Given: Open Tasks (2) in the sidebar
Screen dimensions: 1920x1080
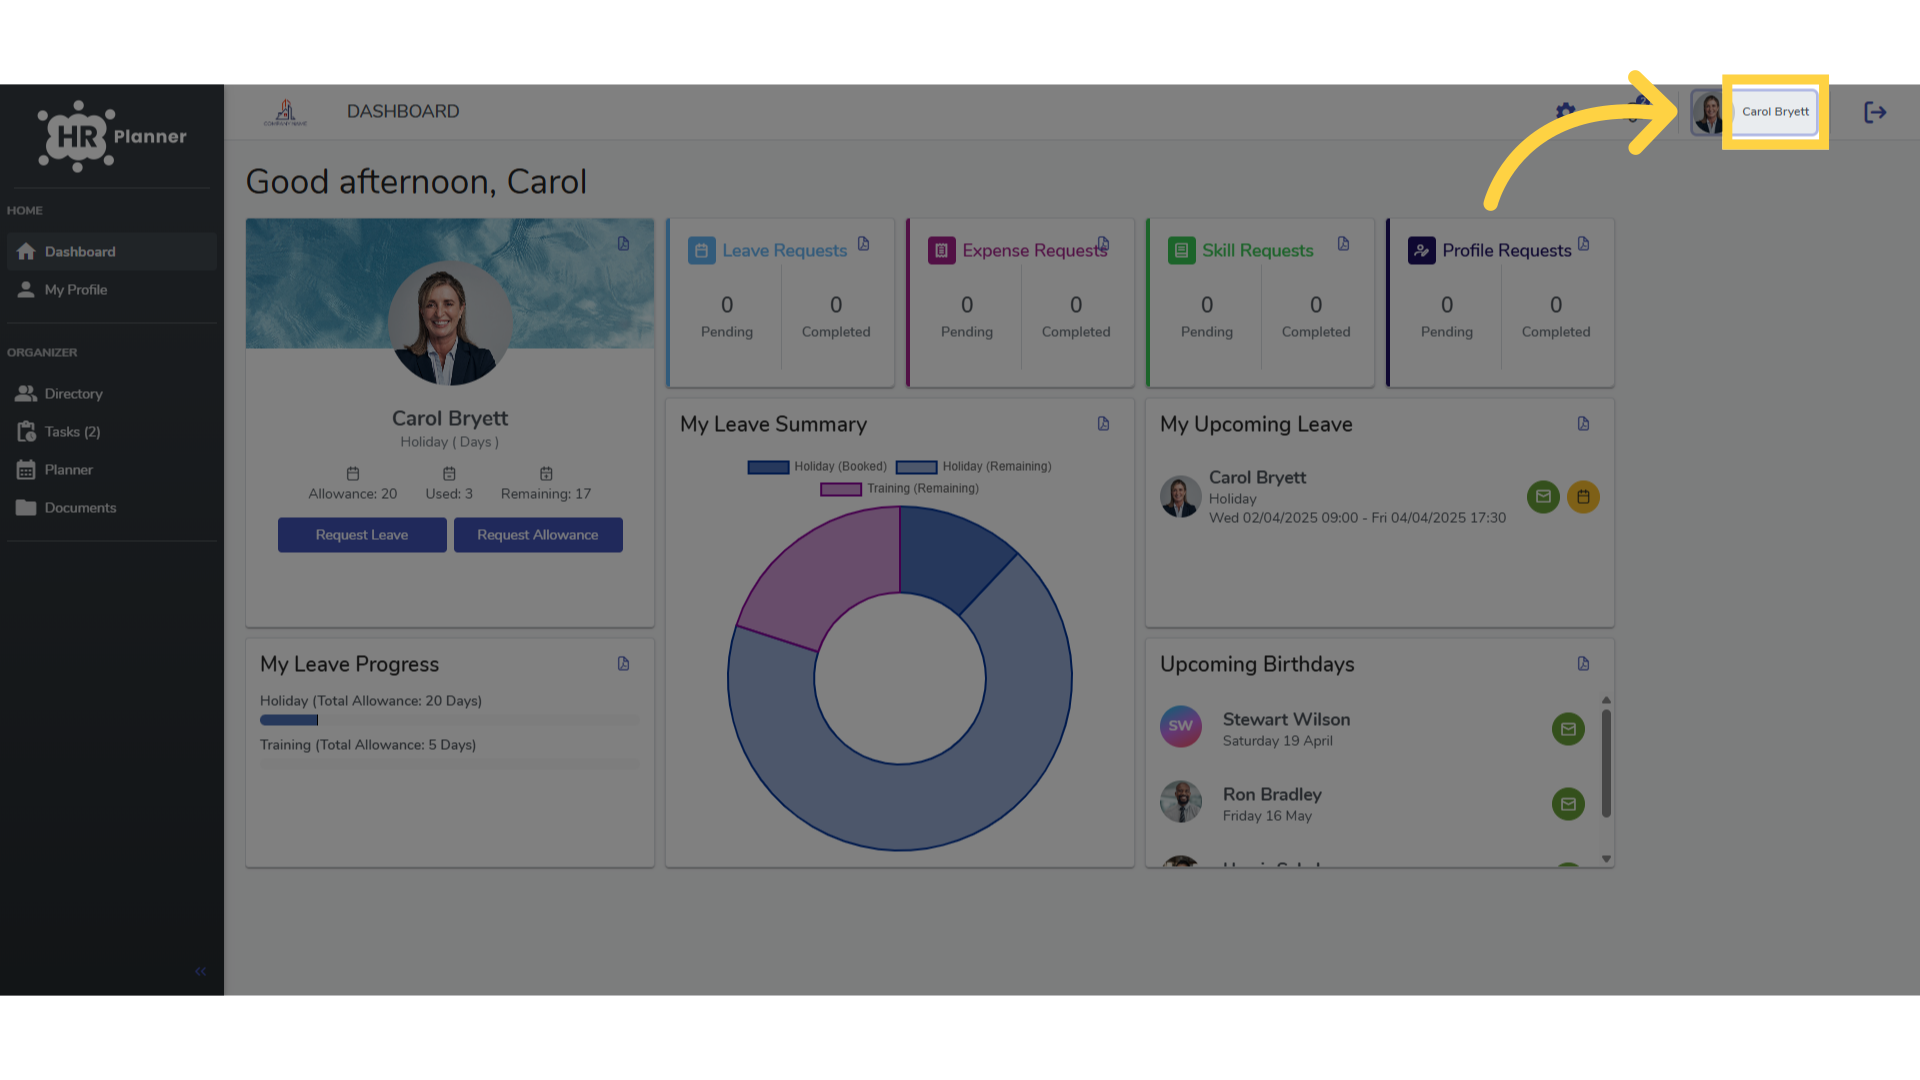Looking at the screenshot, I should tap(112, 432).
